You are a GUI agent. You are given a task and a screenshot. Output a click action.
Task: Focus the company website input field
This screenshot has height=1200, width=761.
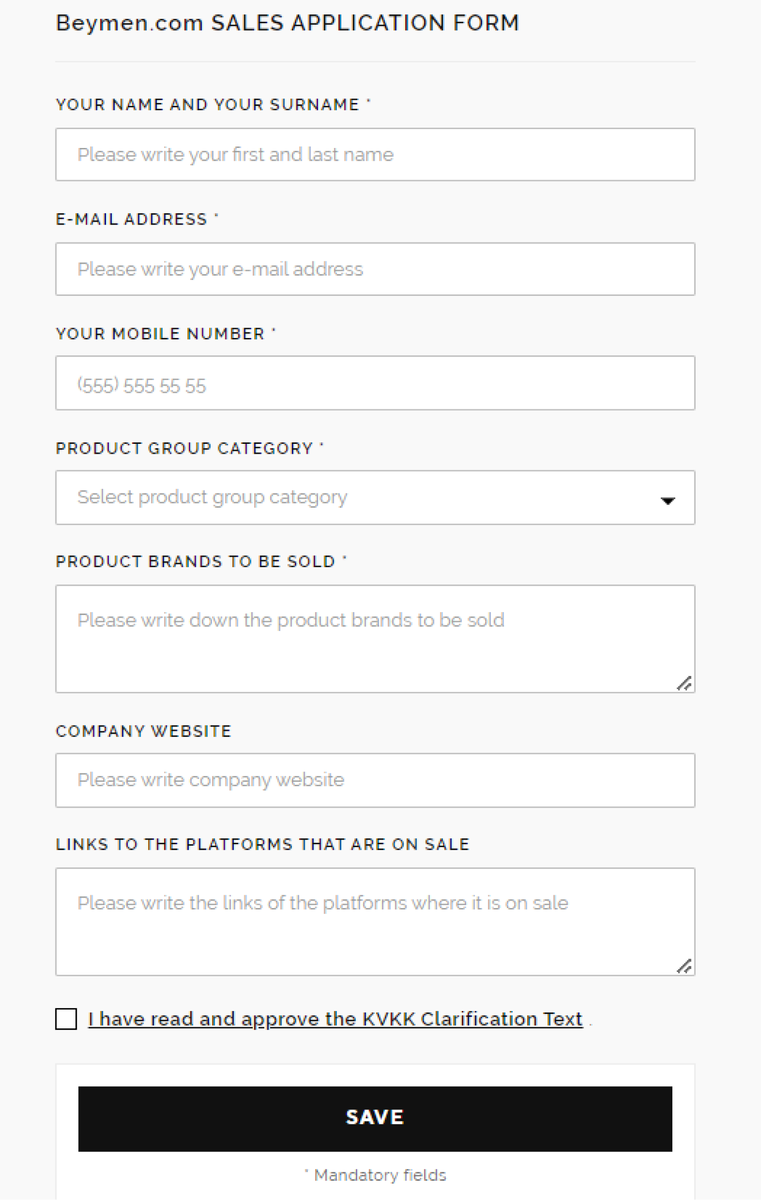[x=375, y=780]
